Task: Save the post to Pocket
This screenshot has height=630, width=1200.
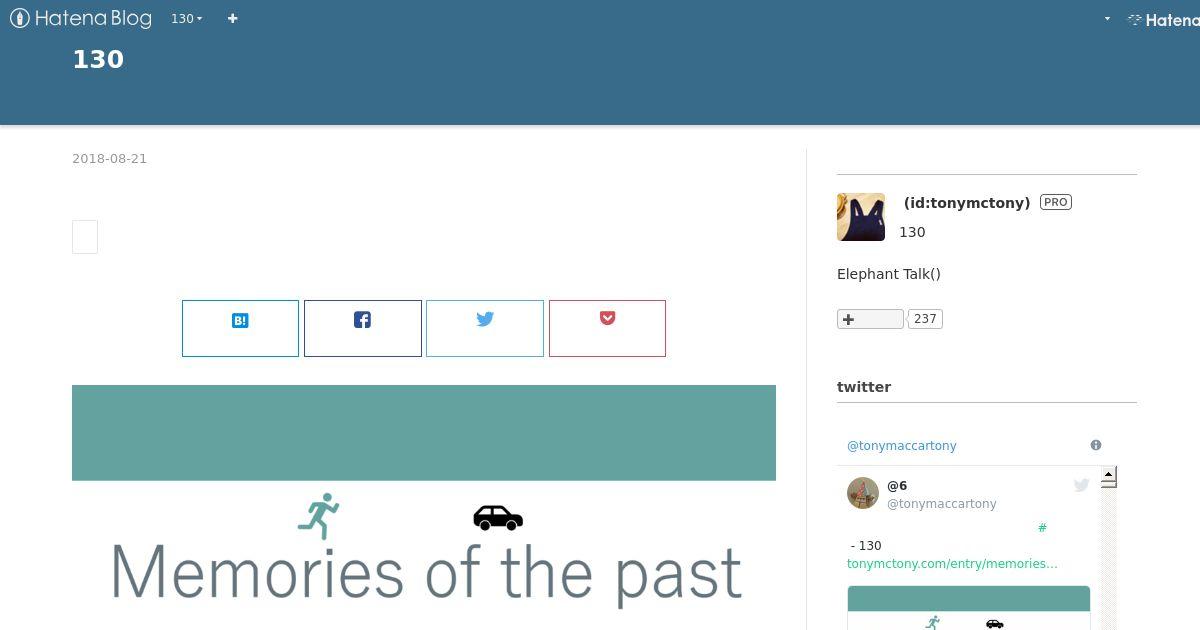Action: click(x=607, y=328)
